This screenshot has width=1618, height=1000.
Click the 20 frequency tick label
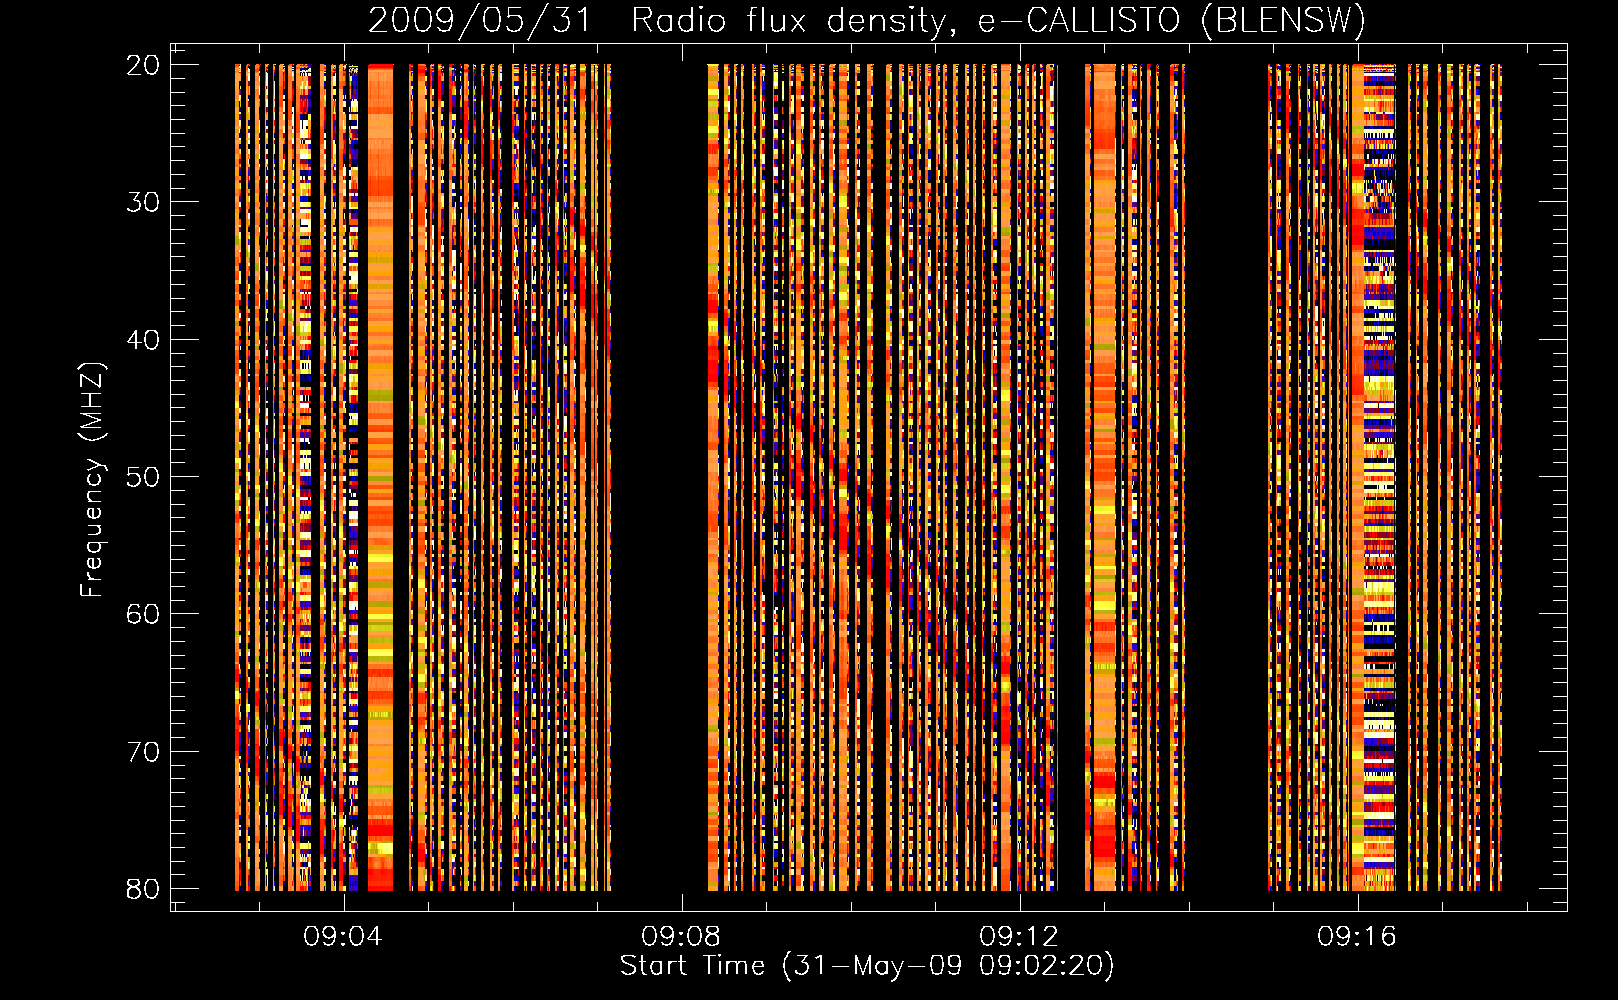coord(143,65)
